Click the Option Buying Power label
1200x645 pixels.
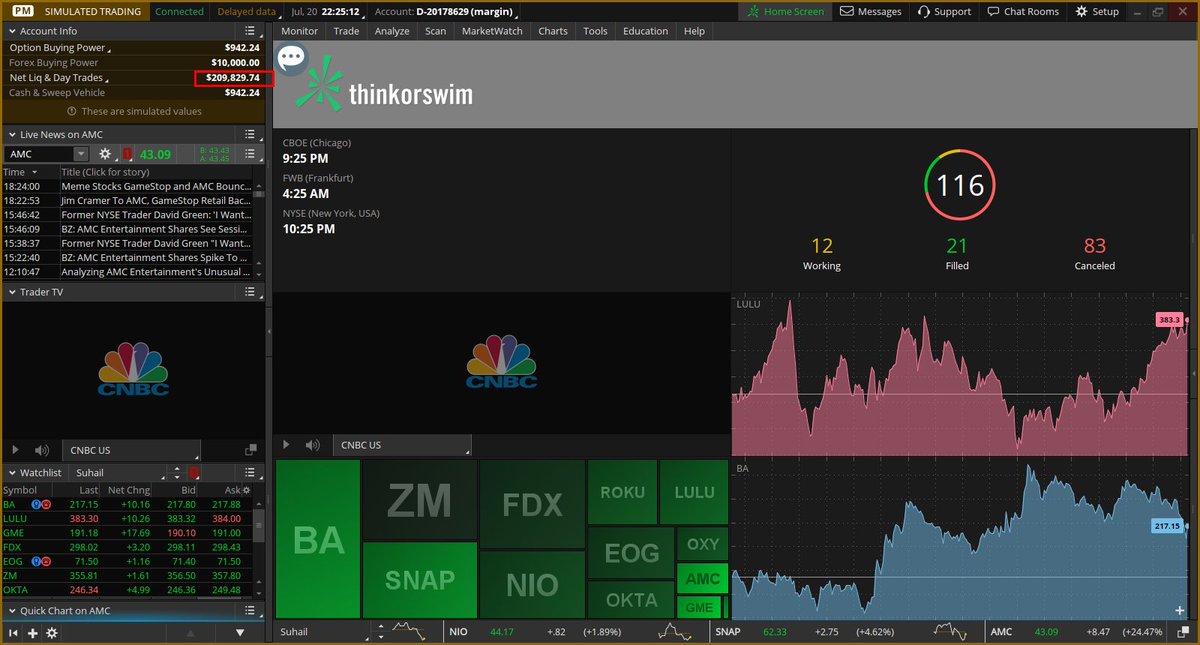tap(58, 47)
